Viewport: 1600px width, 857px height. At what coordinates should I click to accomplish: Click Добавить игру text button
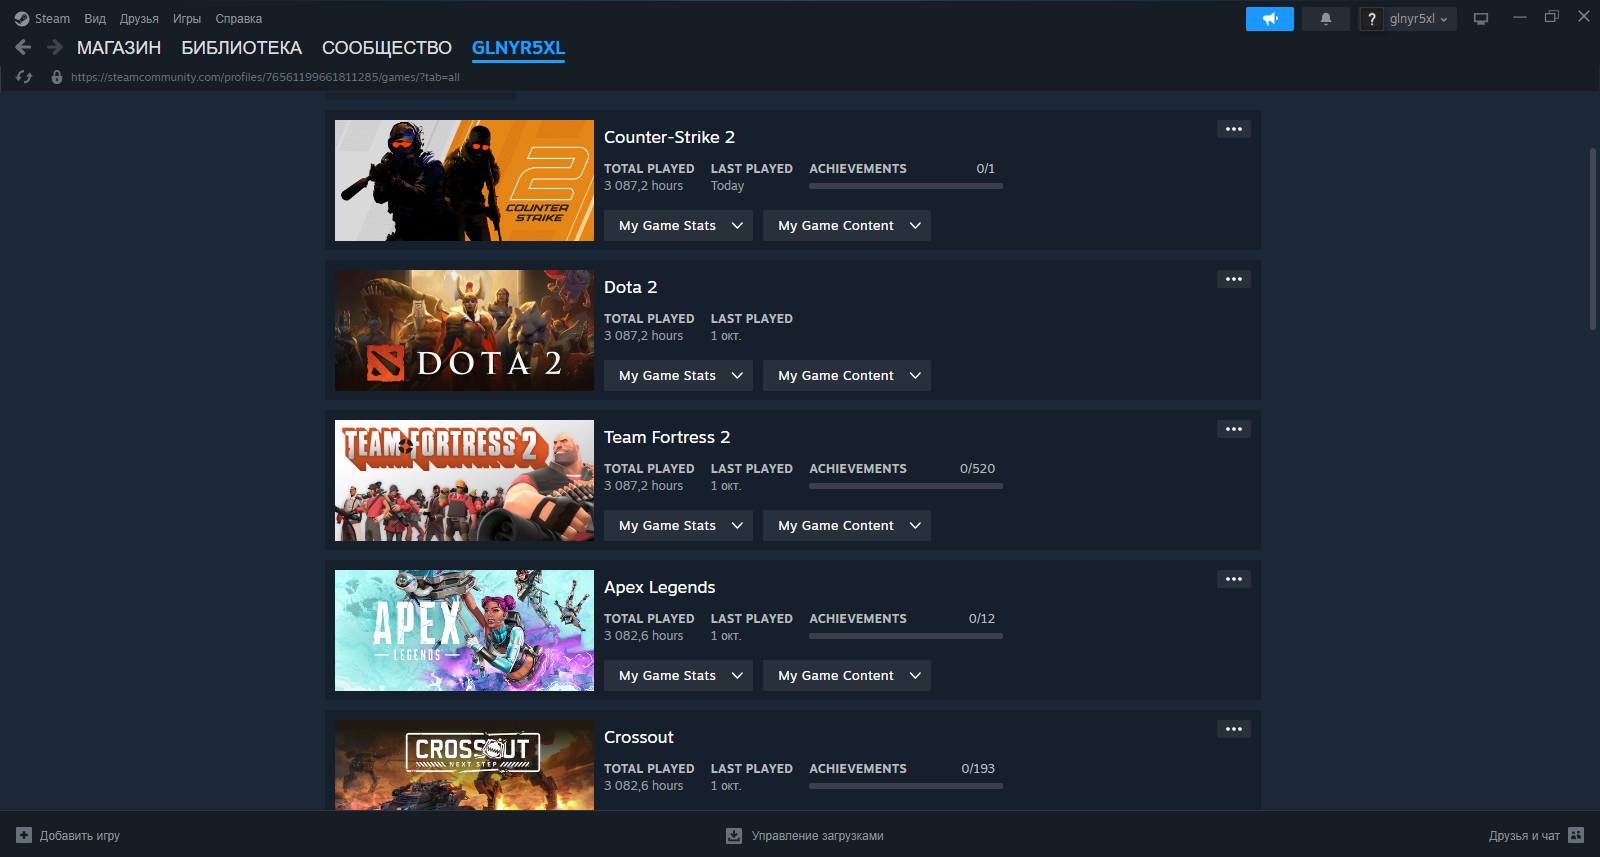pyautogui.click(x=80, y=836)
